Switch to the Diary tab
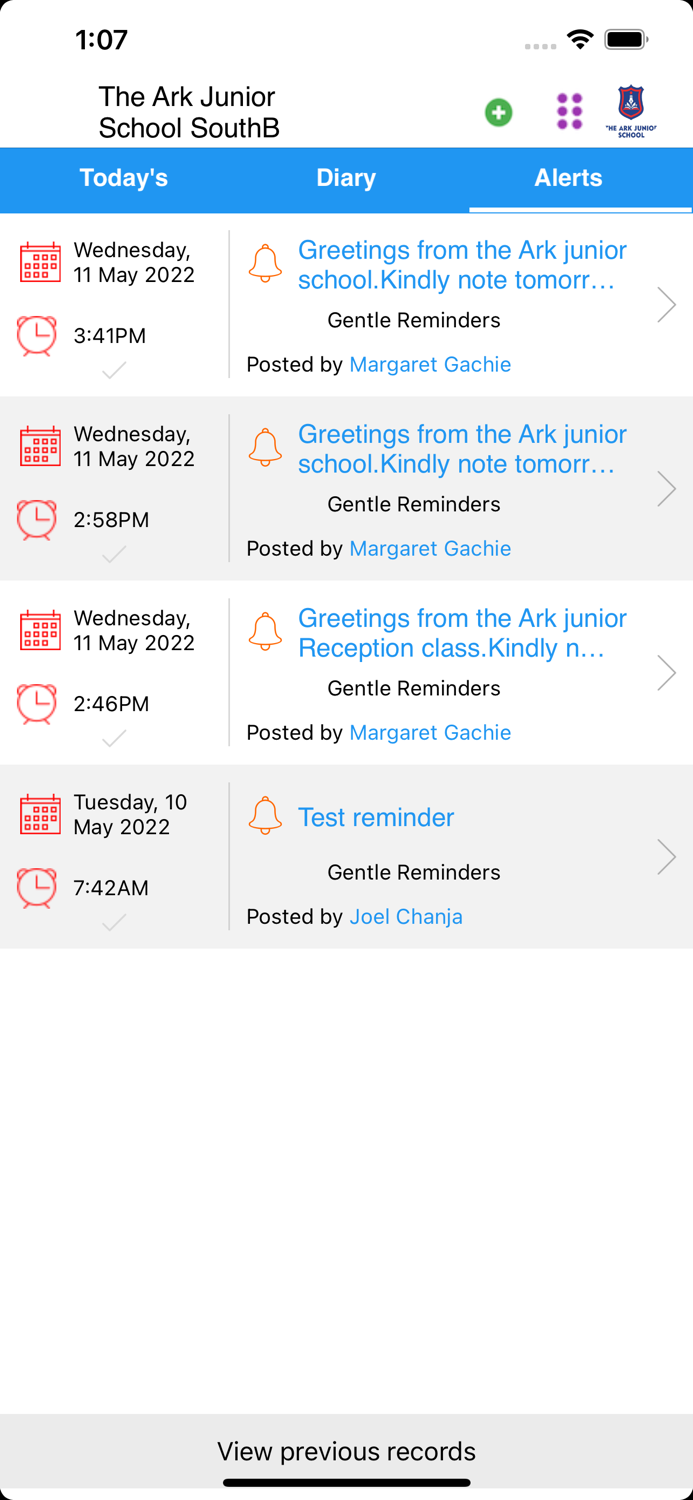 pyautogui.click(x=346, y=178)
